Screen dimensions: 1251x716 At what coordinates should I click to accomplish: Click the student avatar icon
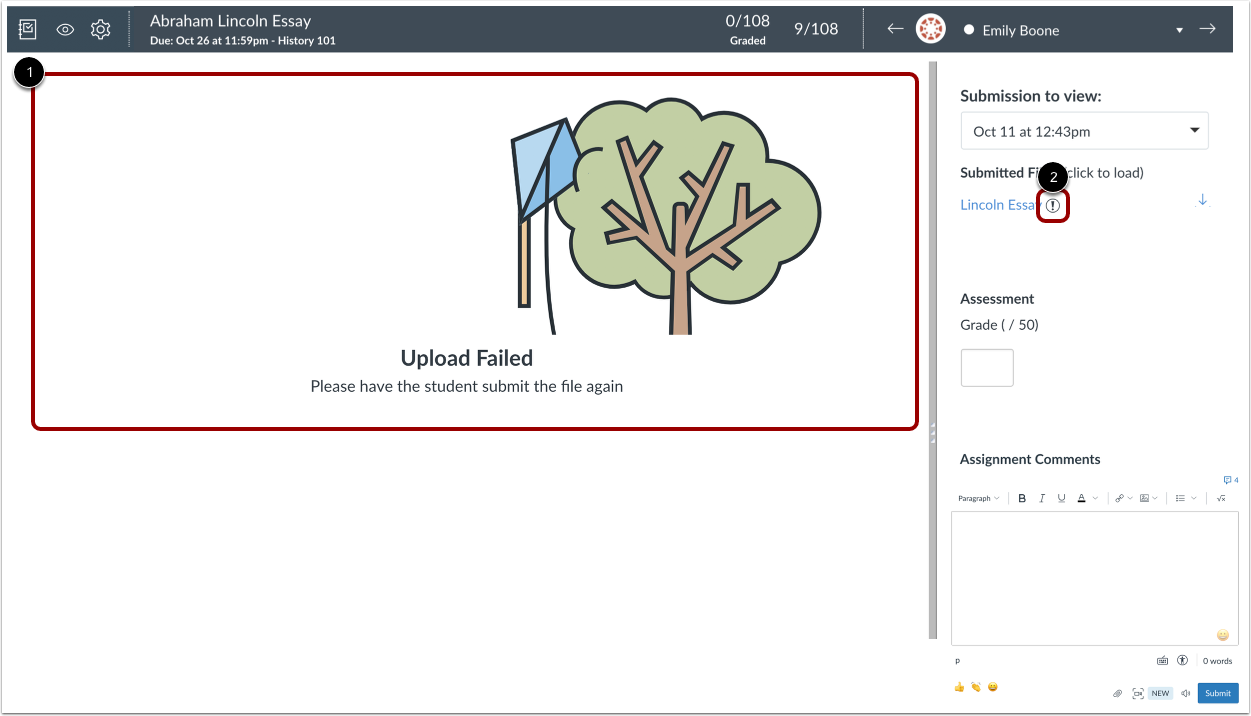point(931,29)
